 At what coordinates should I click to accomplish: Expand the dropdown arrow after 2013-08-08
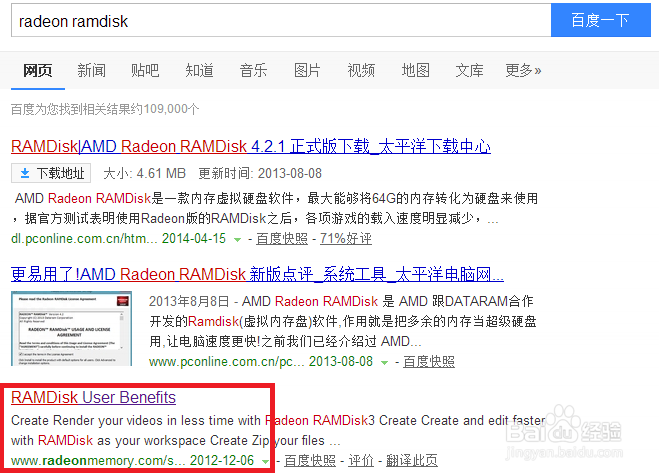tap(385, 362)
